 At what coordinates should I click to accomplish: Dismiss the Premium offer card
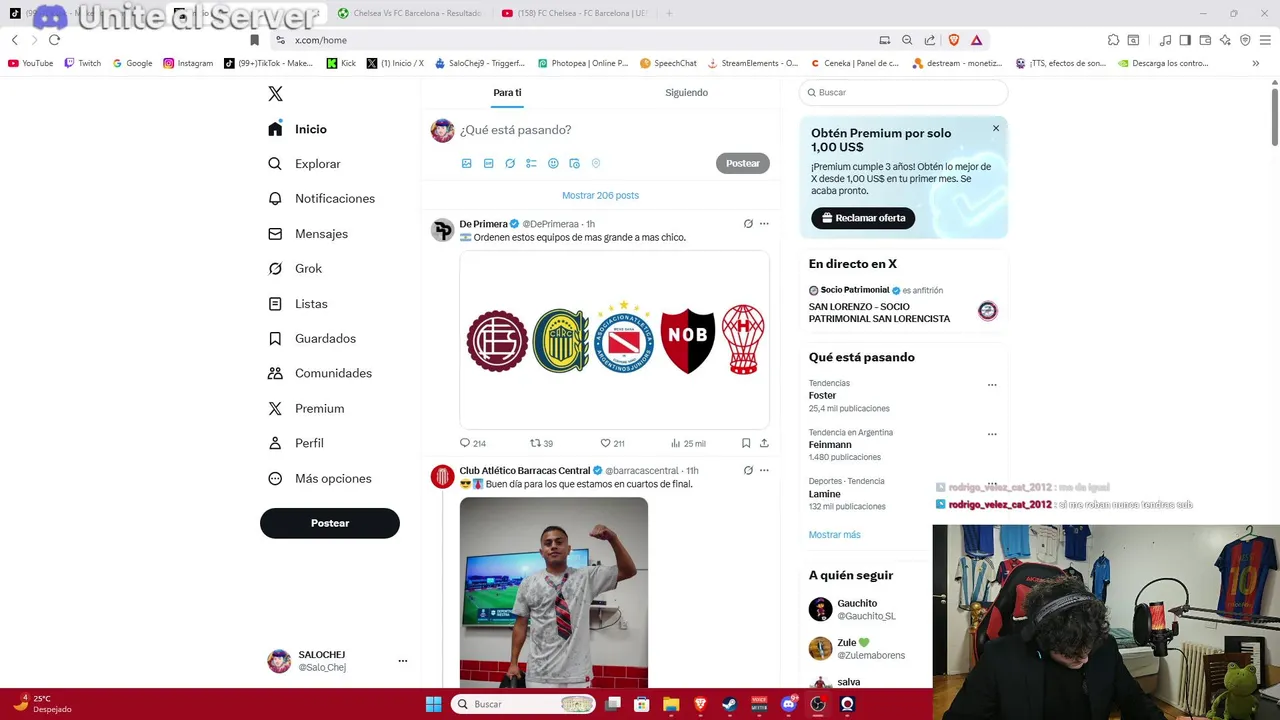click(x=996, y=128)
